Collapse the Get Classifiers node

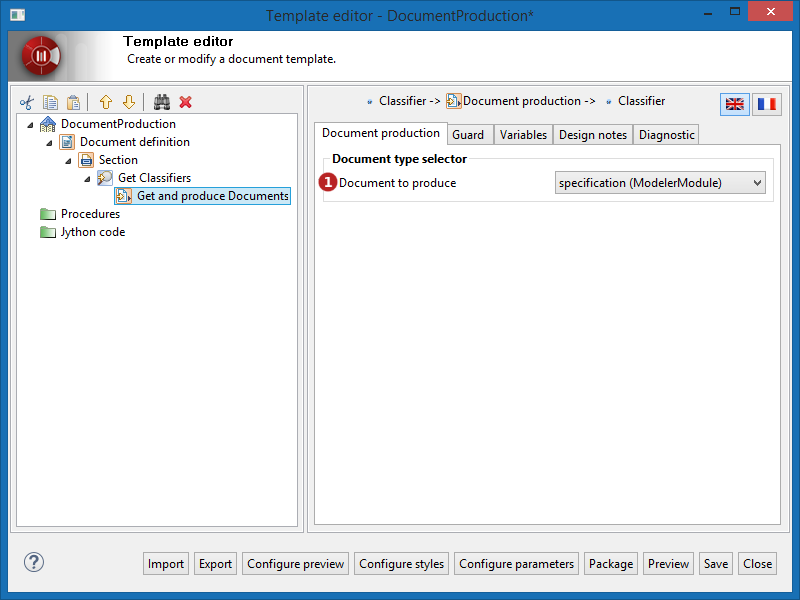tap(87, 179)
